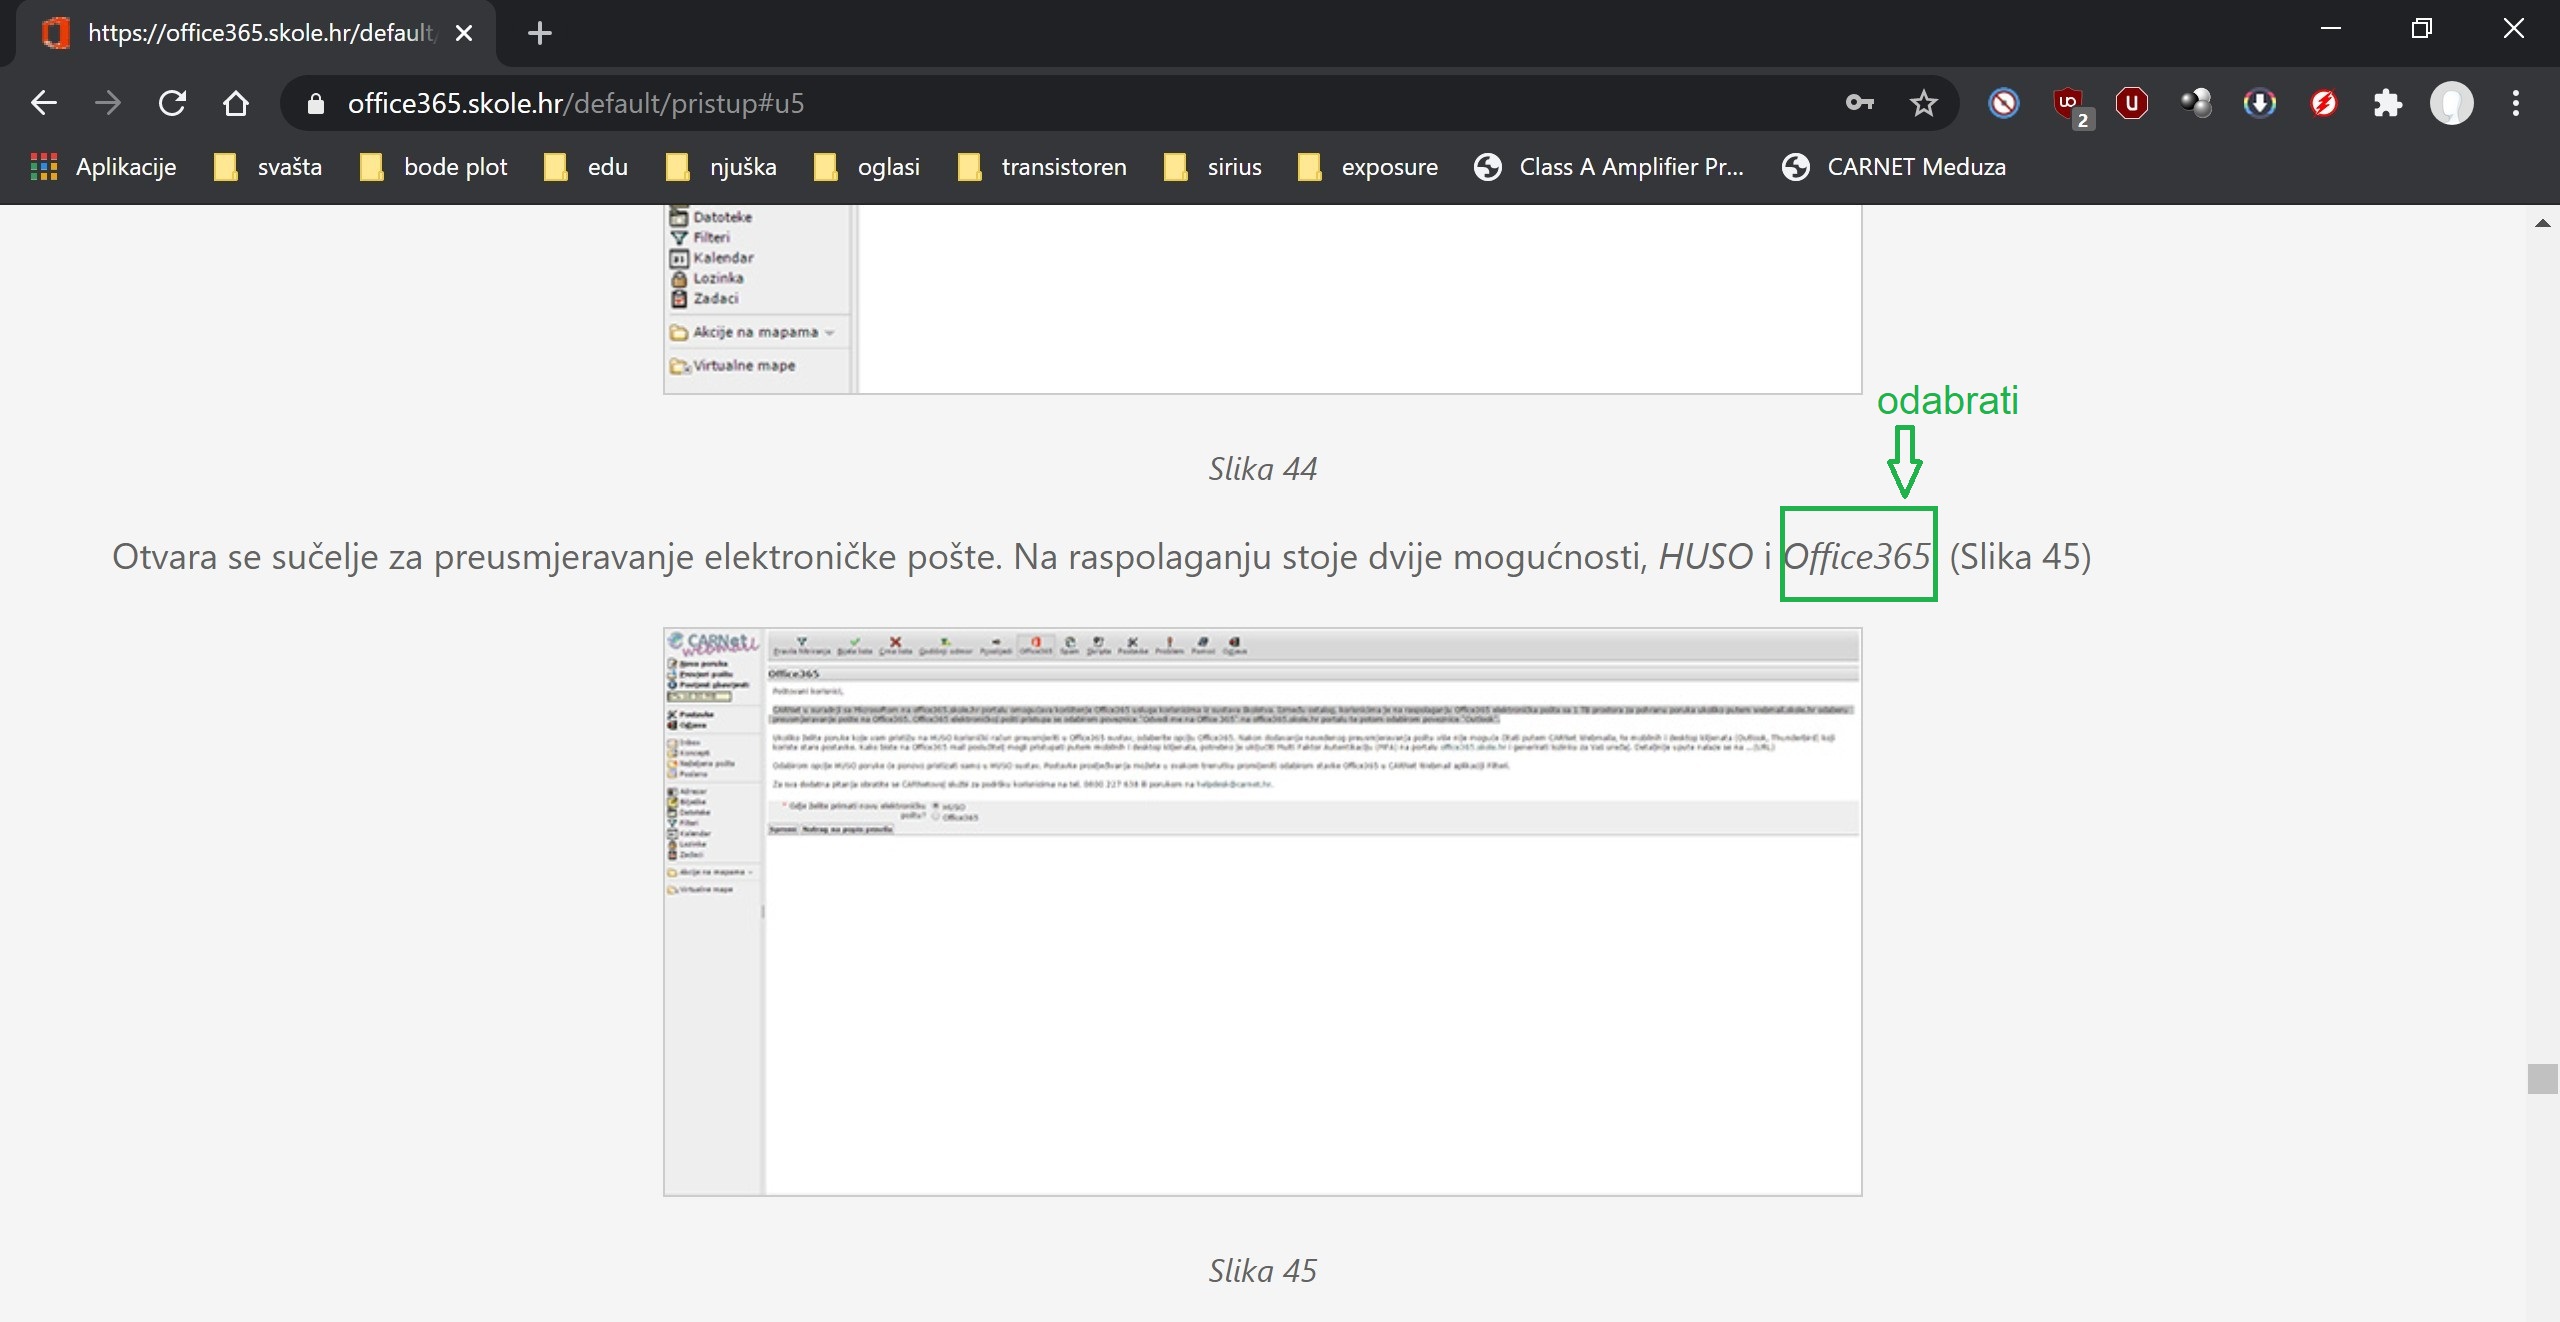Click the HUSO italic text

click(x=1706, y=556)
